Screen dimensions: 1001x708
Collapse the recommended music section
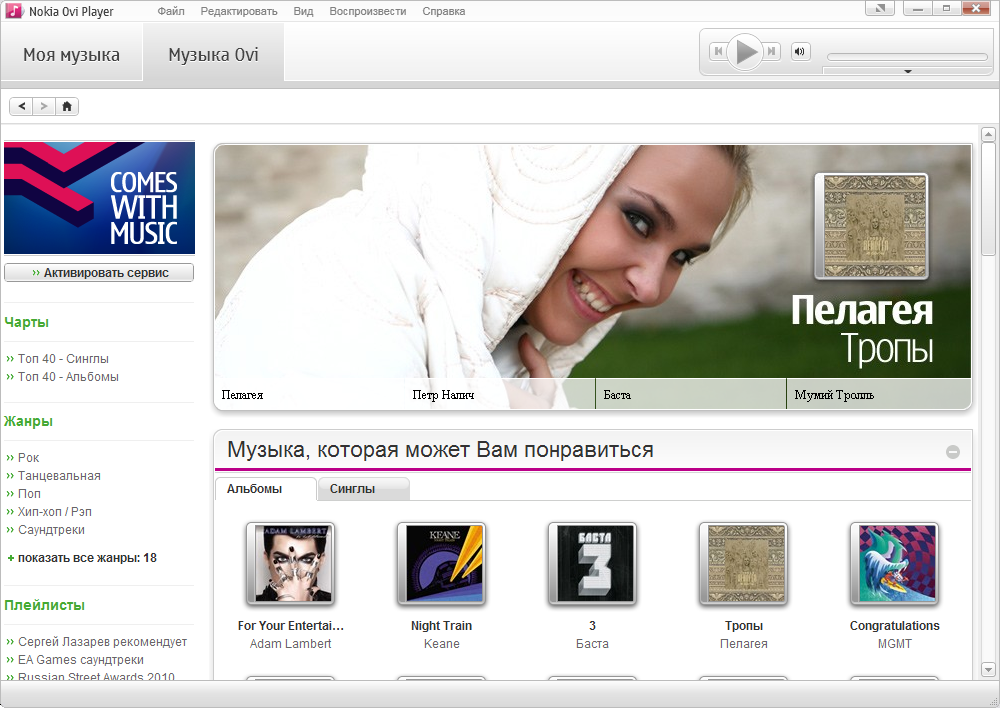pos(953,452)
